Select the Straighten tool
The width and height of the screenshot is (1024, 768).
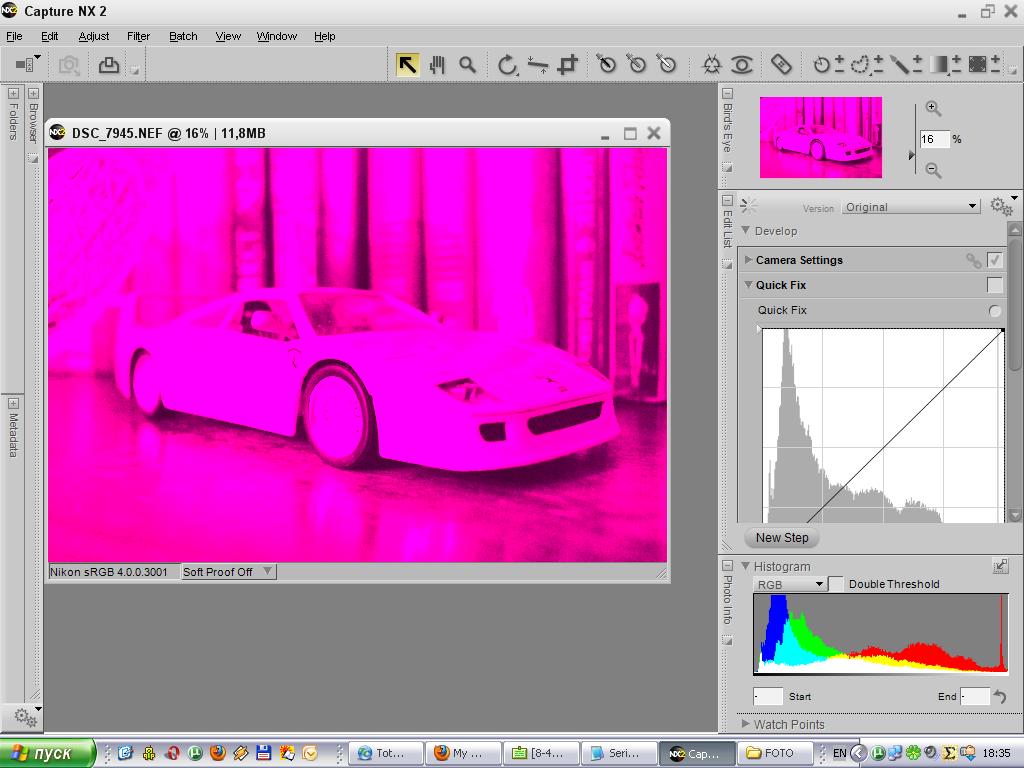point(538,65)
